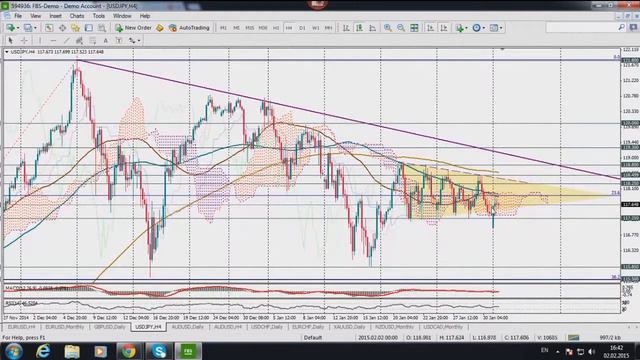Select the bar chart display icon
This screenshot has width=640, height=360.
tap(346, 28)
